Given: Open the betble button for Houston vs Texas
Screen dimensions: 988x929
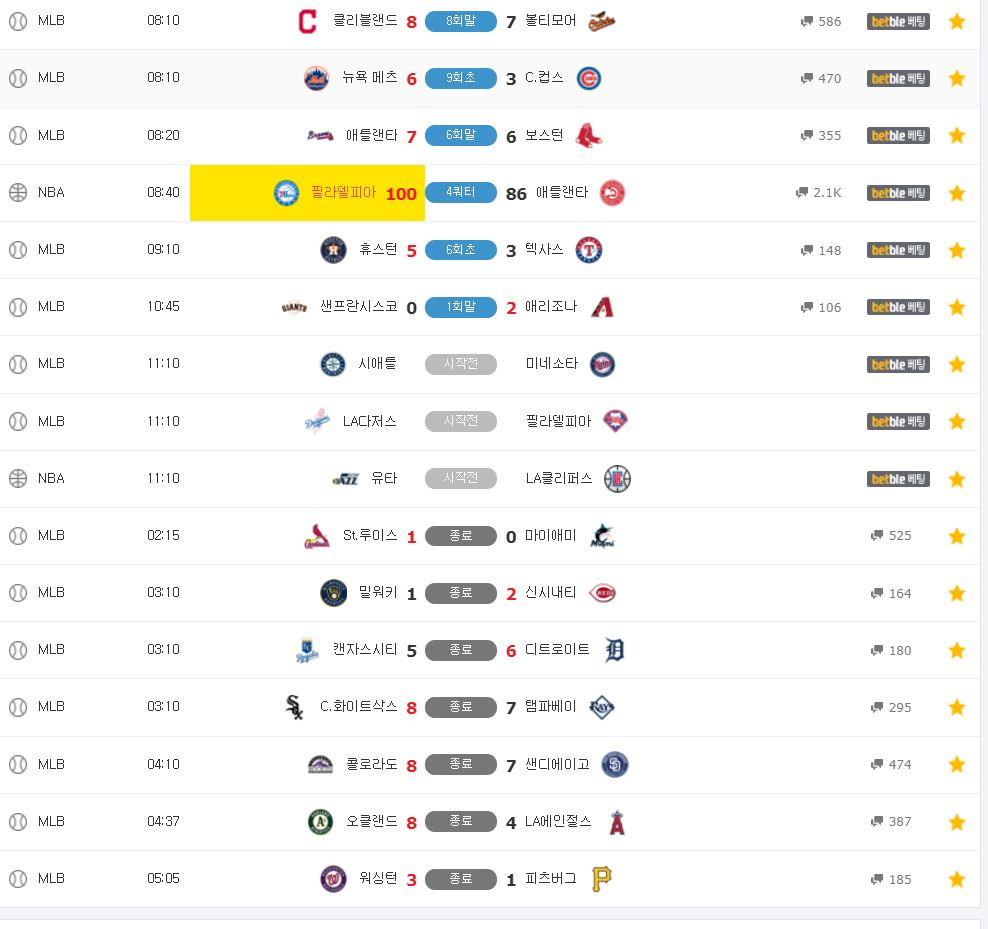Looking at the screenshot, I should [898, 250].
